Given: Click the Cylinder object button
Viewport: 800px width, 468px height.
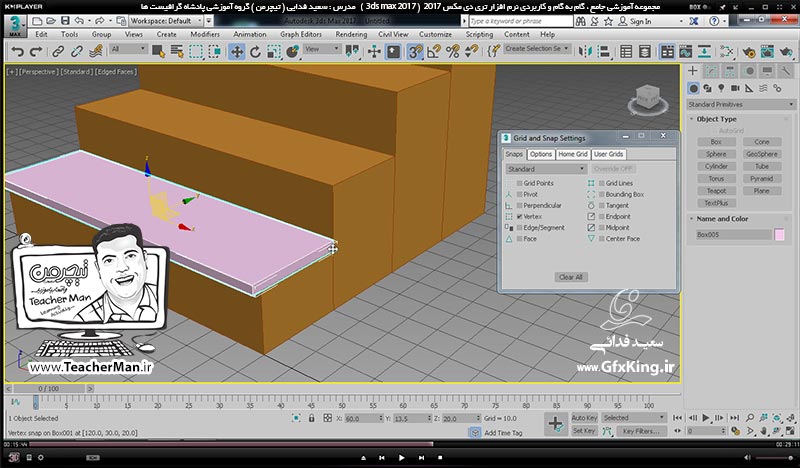Looking at the screenshot, I should click(x=716, y=166).
